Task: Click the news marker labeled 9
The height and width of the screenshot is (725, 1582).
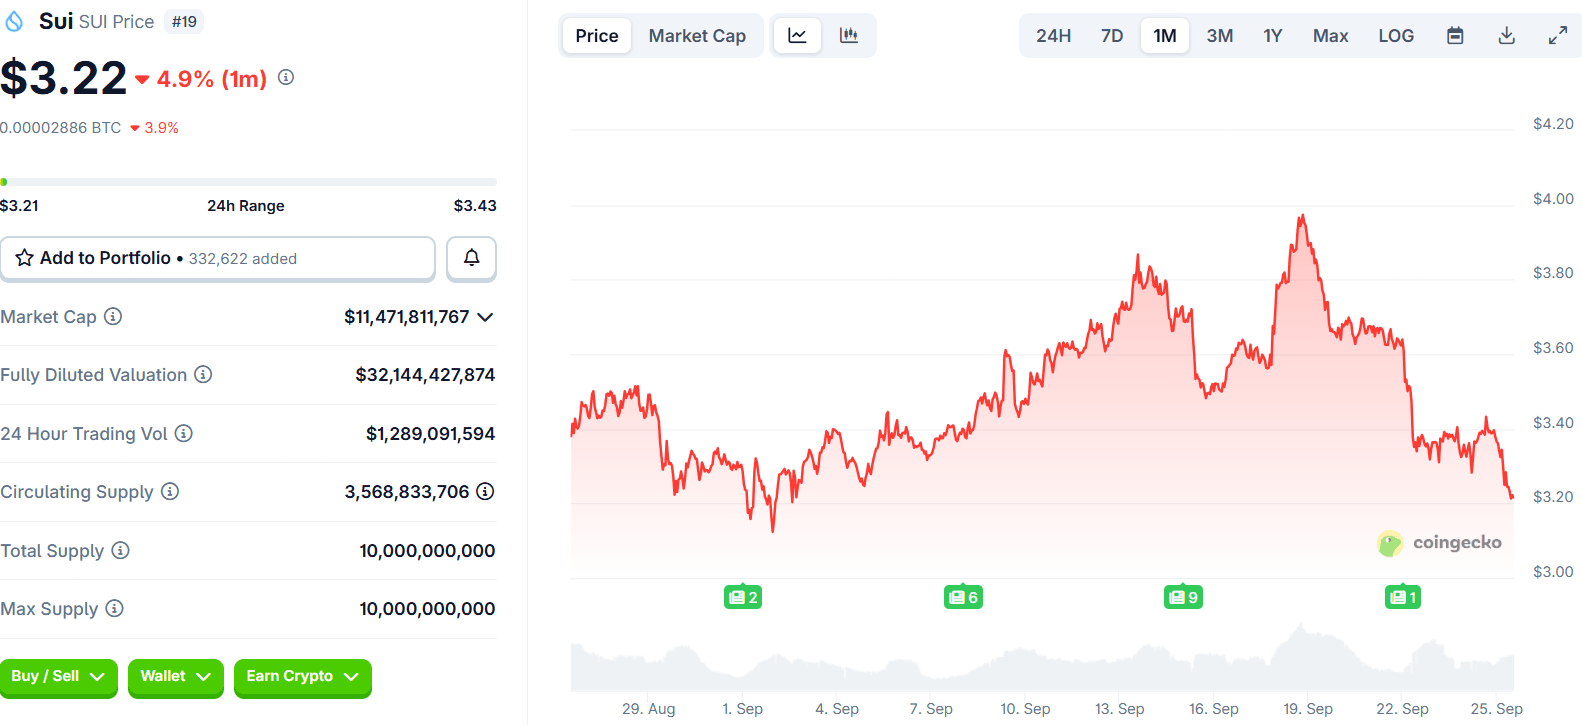Action: [1183, 597]
